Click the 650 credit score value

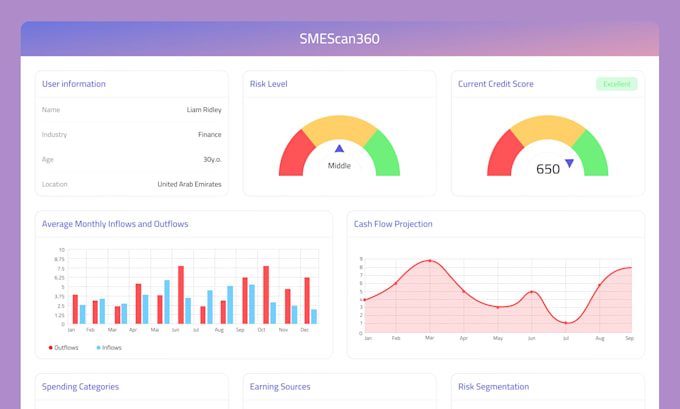pyautogui.click(x=548, y=169)
